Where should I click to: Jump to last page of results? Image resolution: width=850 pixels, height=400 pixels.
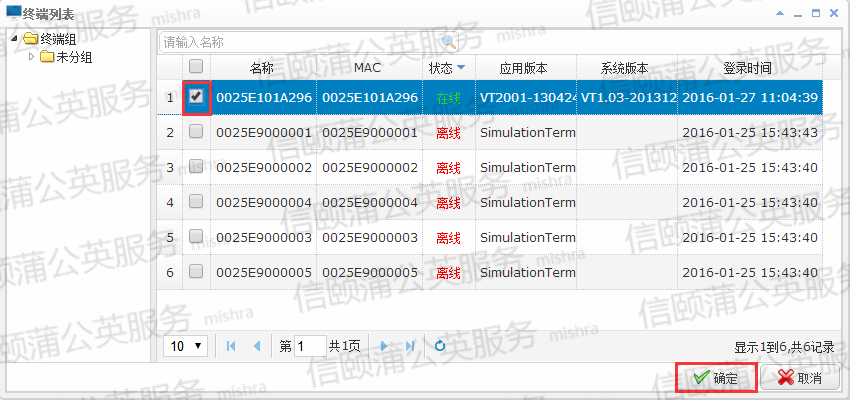click(x=409, y=346)
